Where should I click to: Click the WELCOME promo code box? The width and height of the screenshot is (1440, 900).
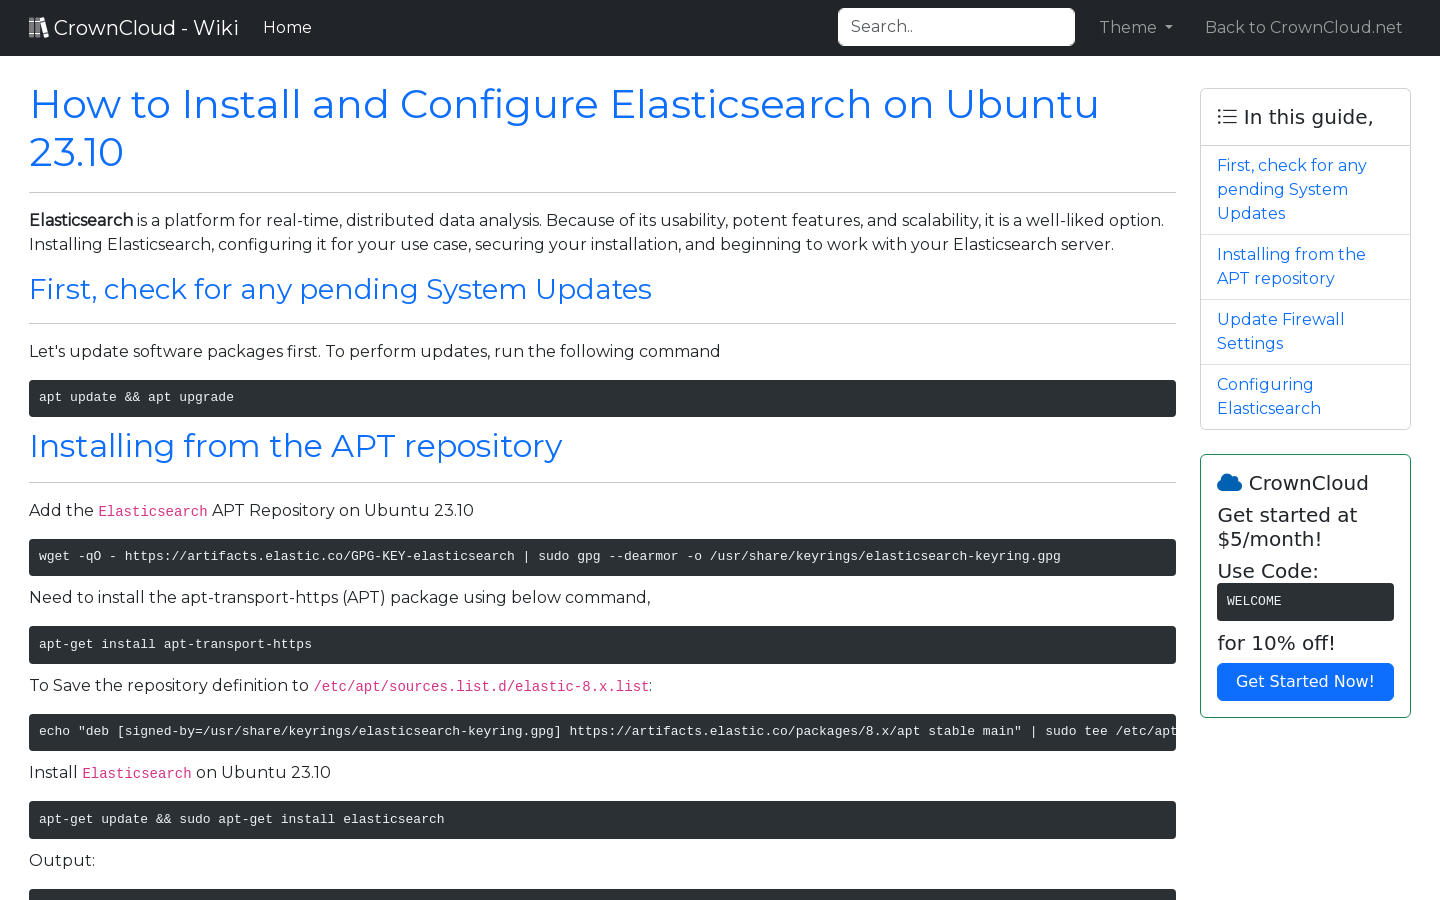pos(1305,601)
